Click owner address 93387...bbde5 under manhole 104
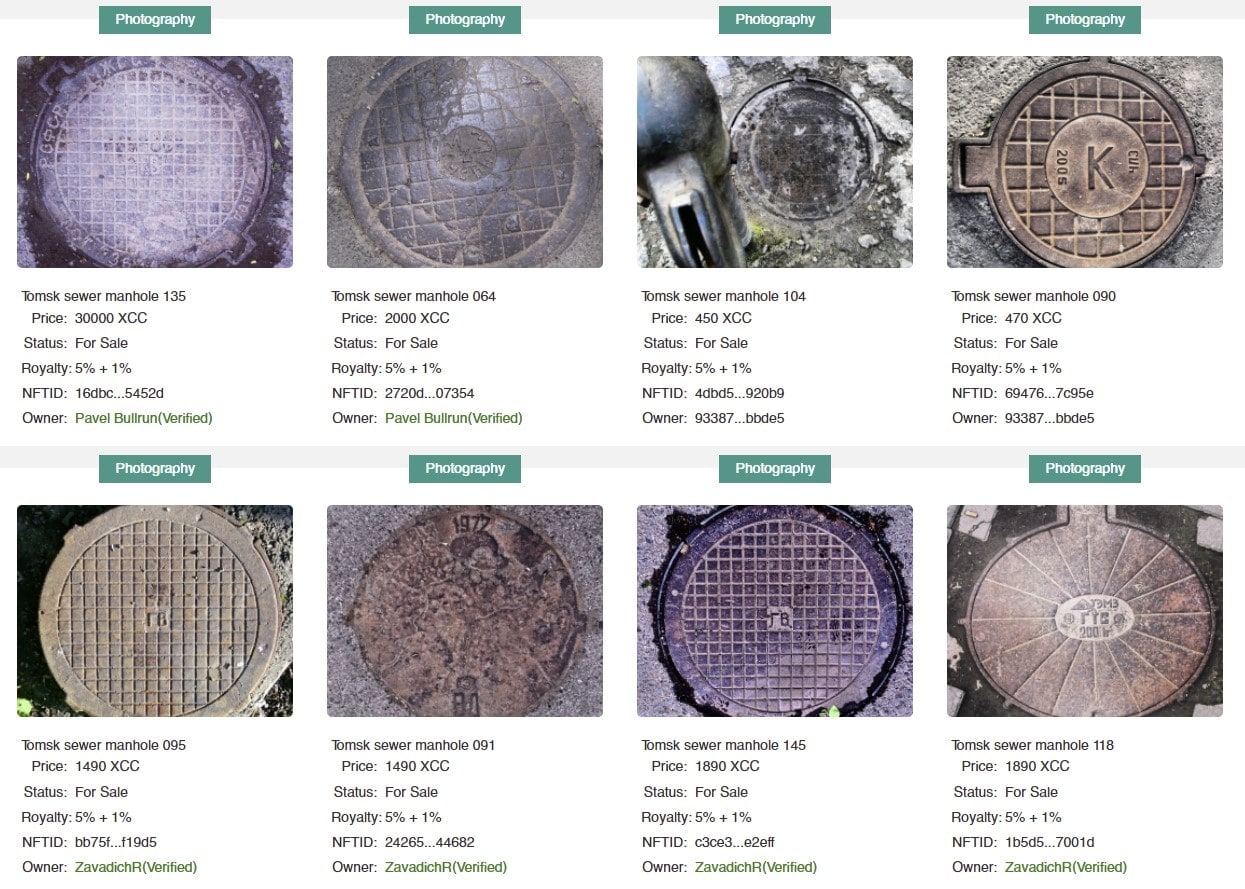1245x889 pixels. [x=740, y=418]
